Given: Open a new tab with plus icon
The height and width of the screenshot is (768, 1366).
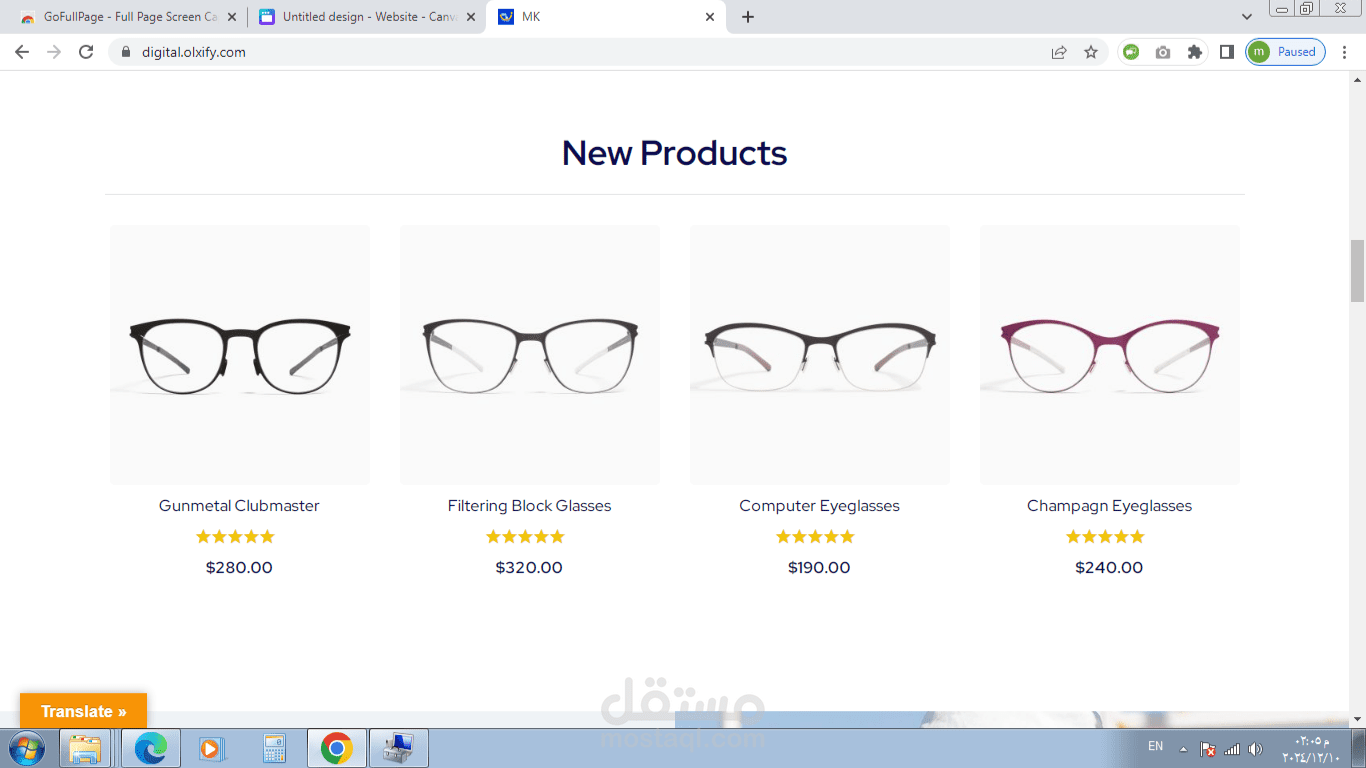Looking at the screenshot, I should coord(748,17).
